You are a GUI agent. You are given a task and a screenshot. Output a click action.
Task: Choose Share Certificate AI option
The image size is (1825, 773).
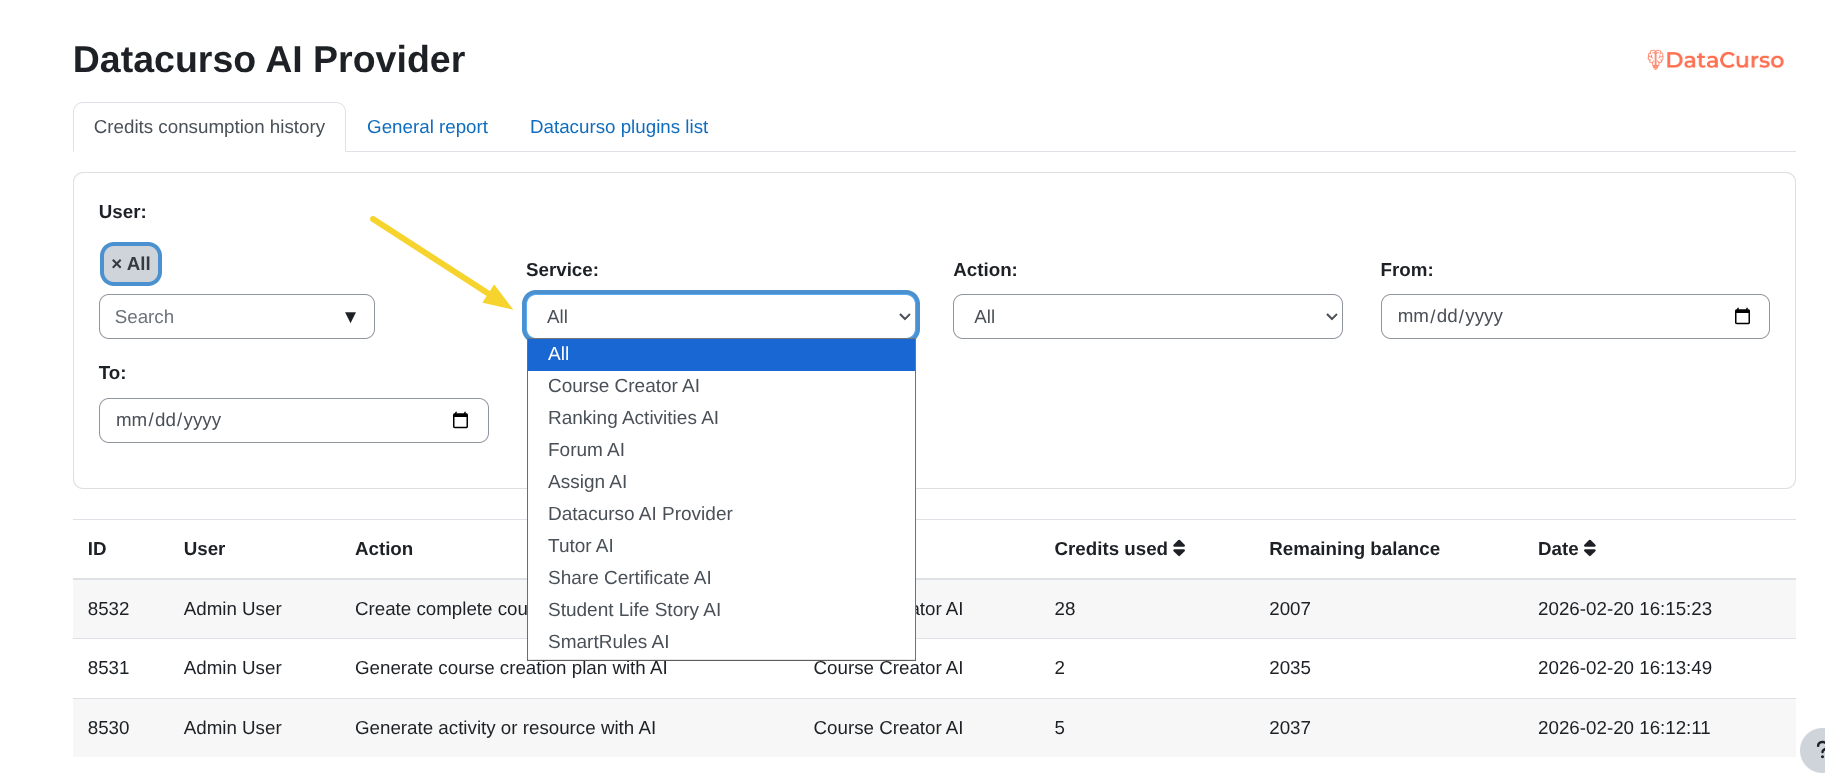coord(629,578)
